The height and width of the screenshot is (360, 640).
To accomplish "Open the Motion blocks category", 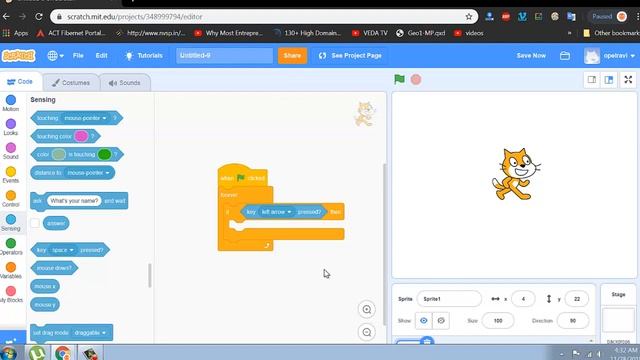I will pyautogui.click(x=11, y=103).
